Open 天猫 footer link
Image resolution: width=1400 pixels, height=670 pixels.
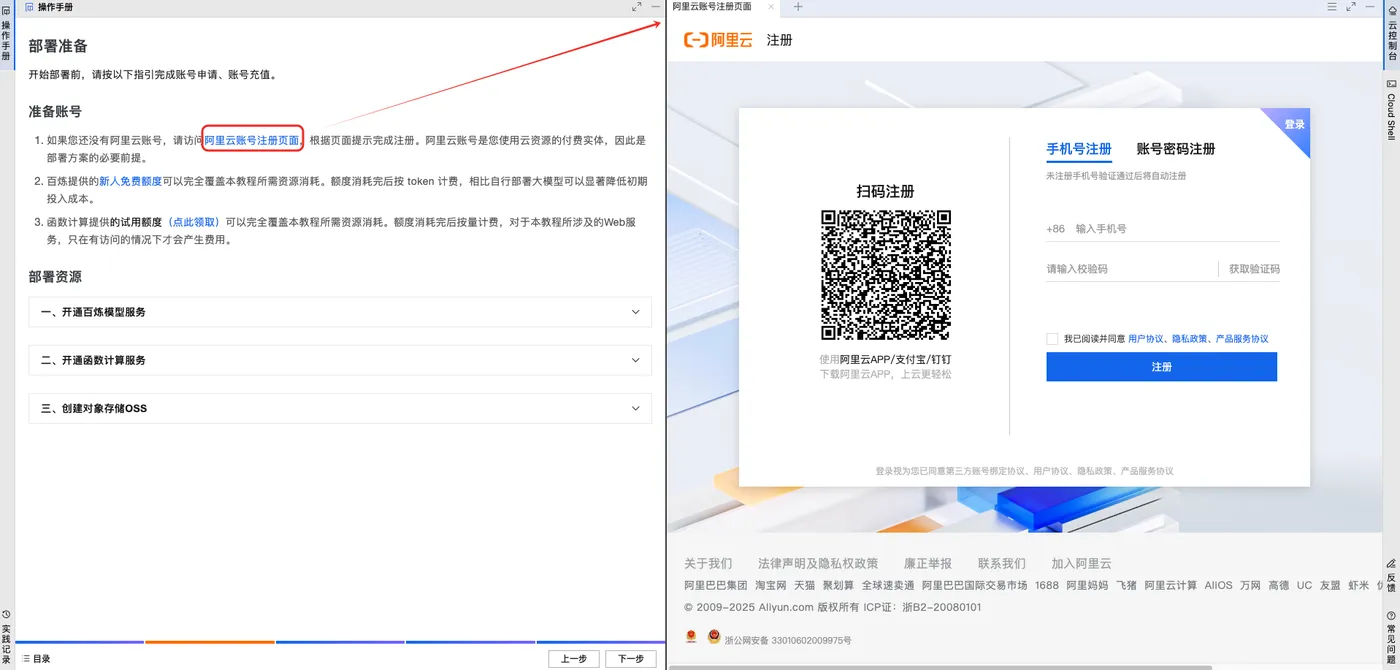click(x=805, y=586)
